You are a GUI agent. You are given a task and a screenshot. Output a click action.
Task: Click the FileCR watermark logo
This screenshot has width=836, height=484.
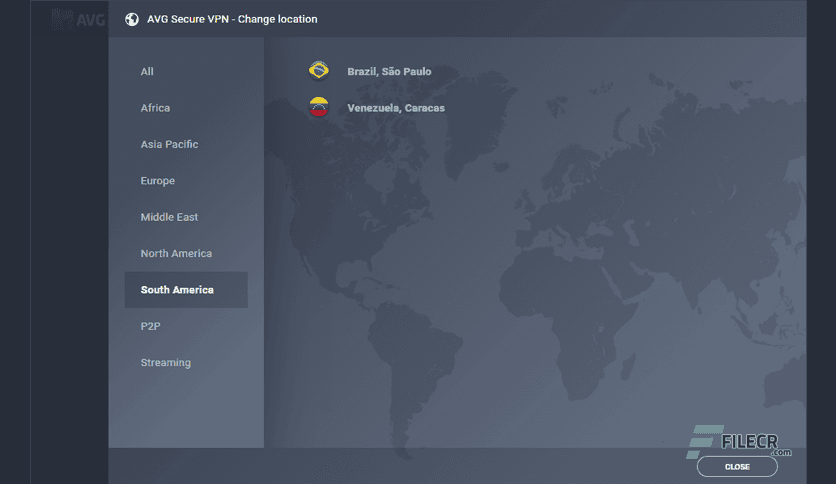[738, 441]
